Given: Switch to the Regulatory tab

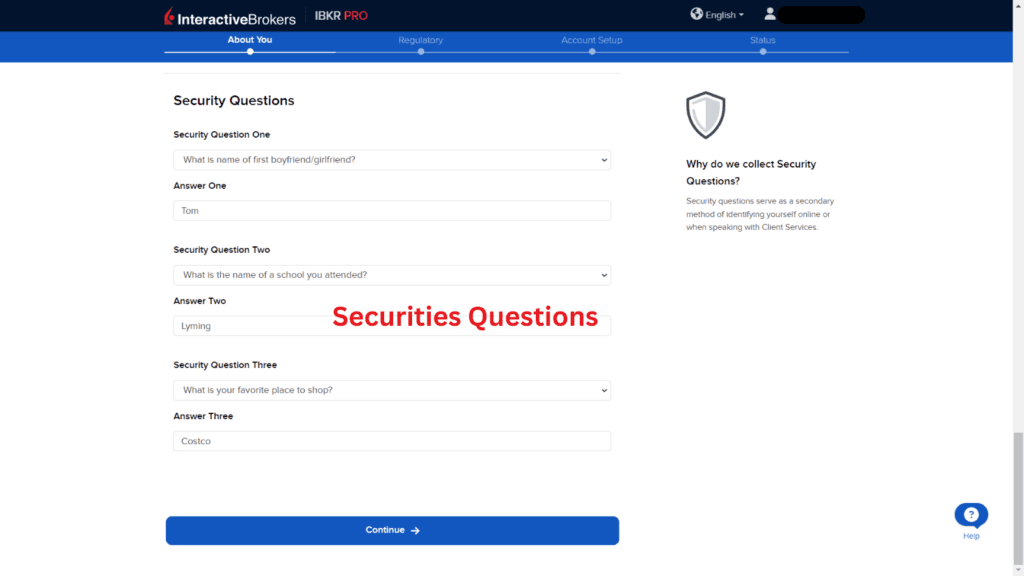Looking at the screenshot, I should [420, 40].
